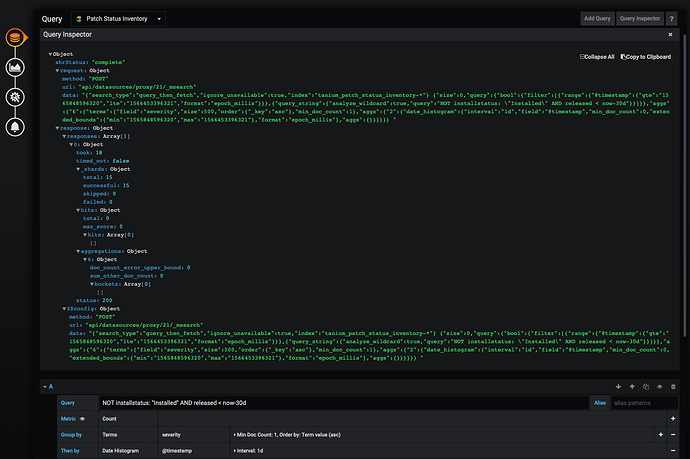Move query A down

619,386
